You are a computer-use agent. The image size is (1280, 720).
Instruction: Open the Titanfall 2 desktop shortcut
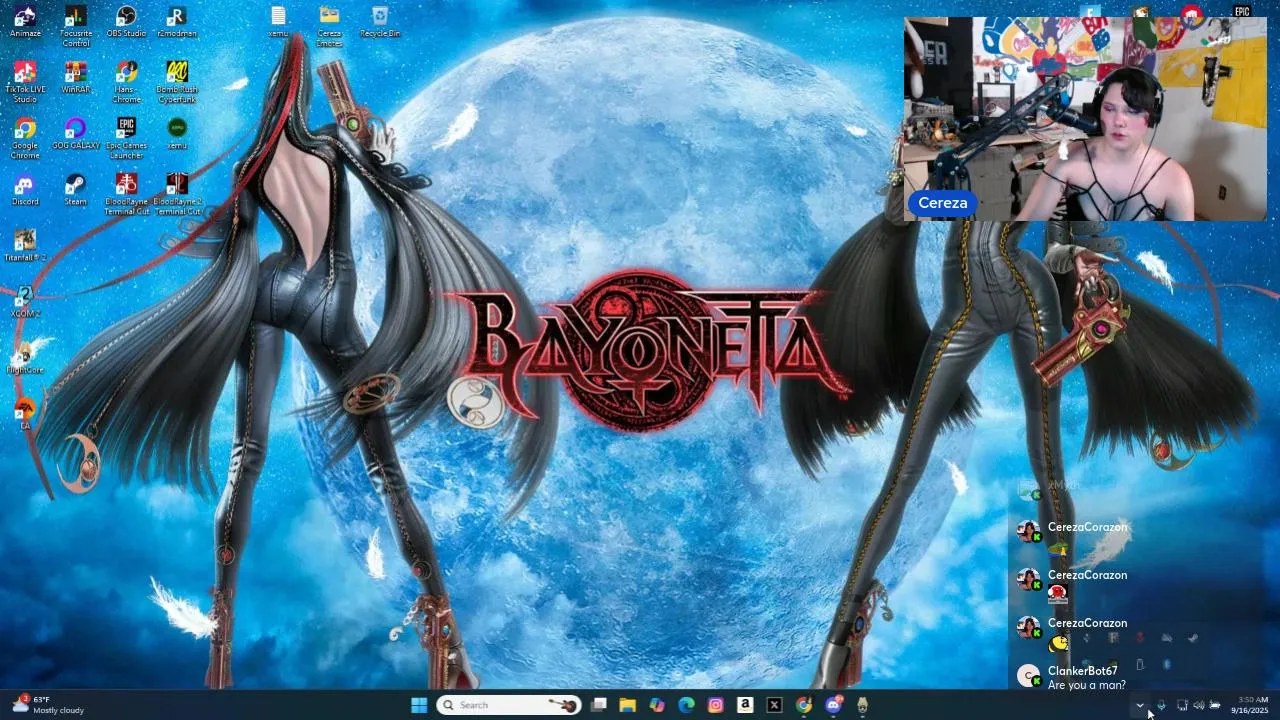tap(25, 246)
